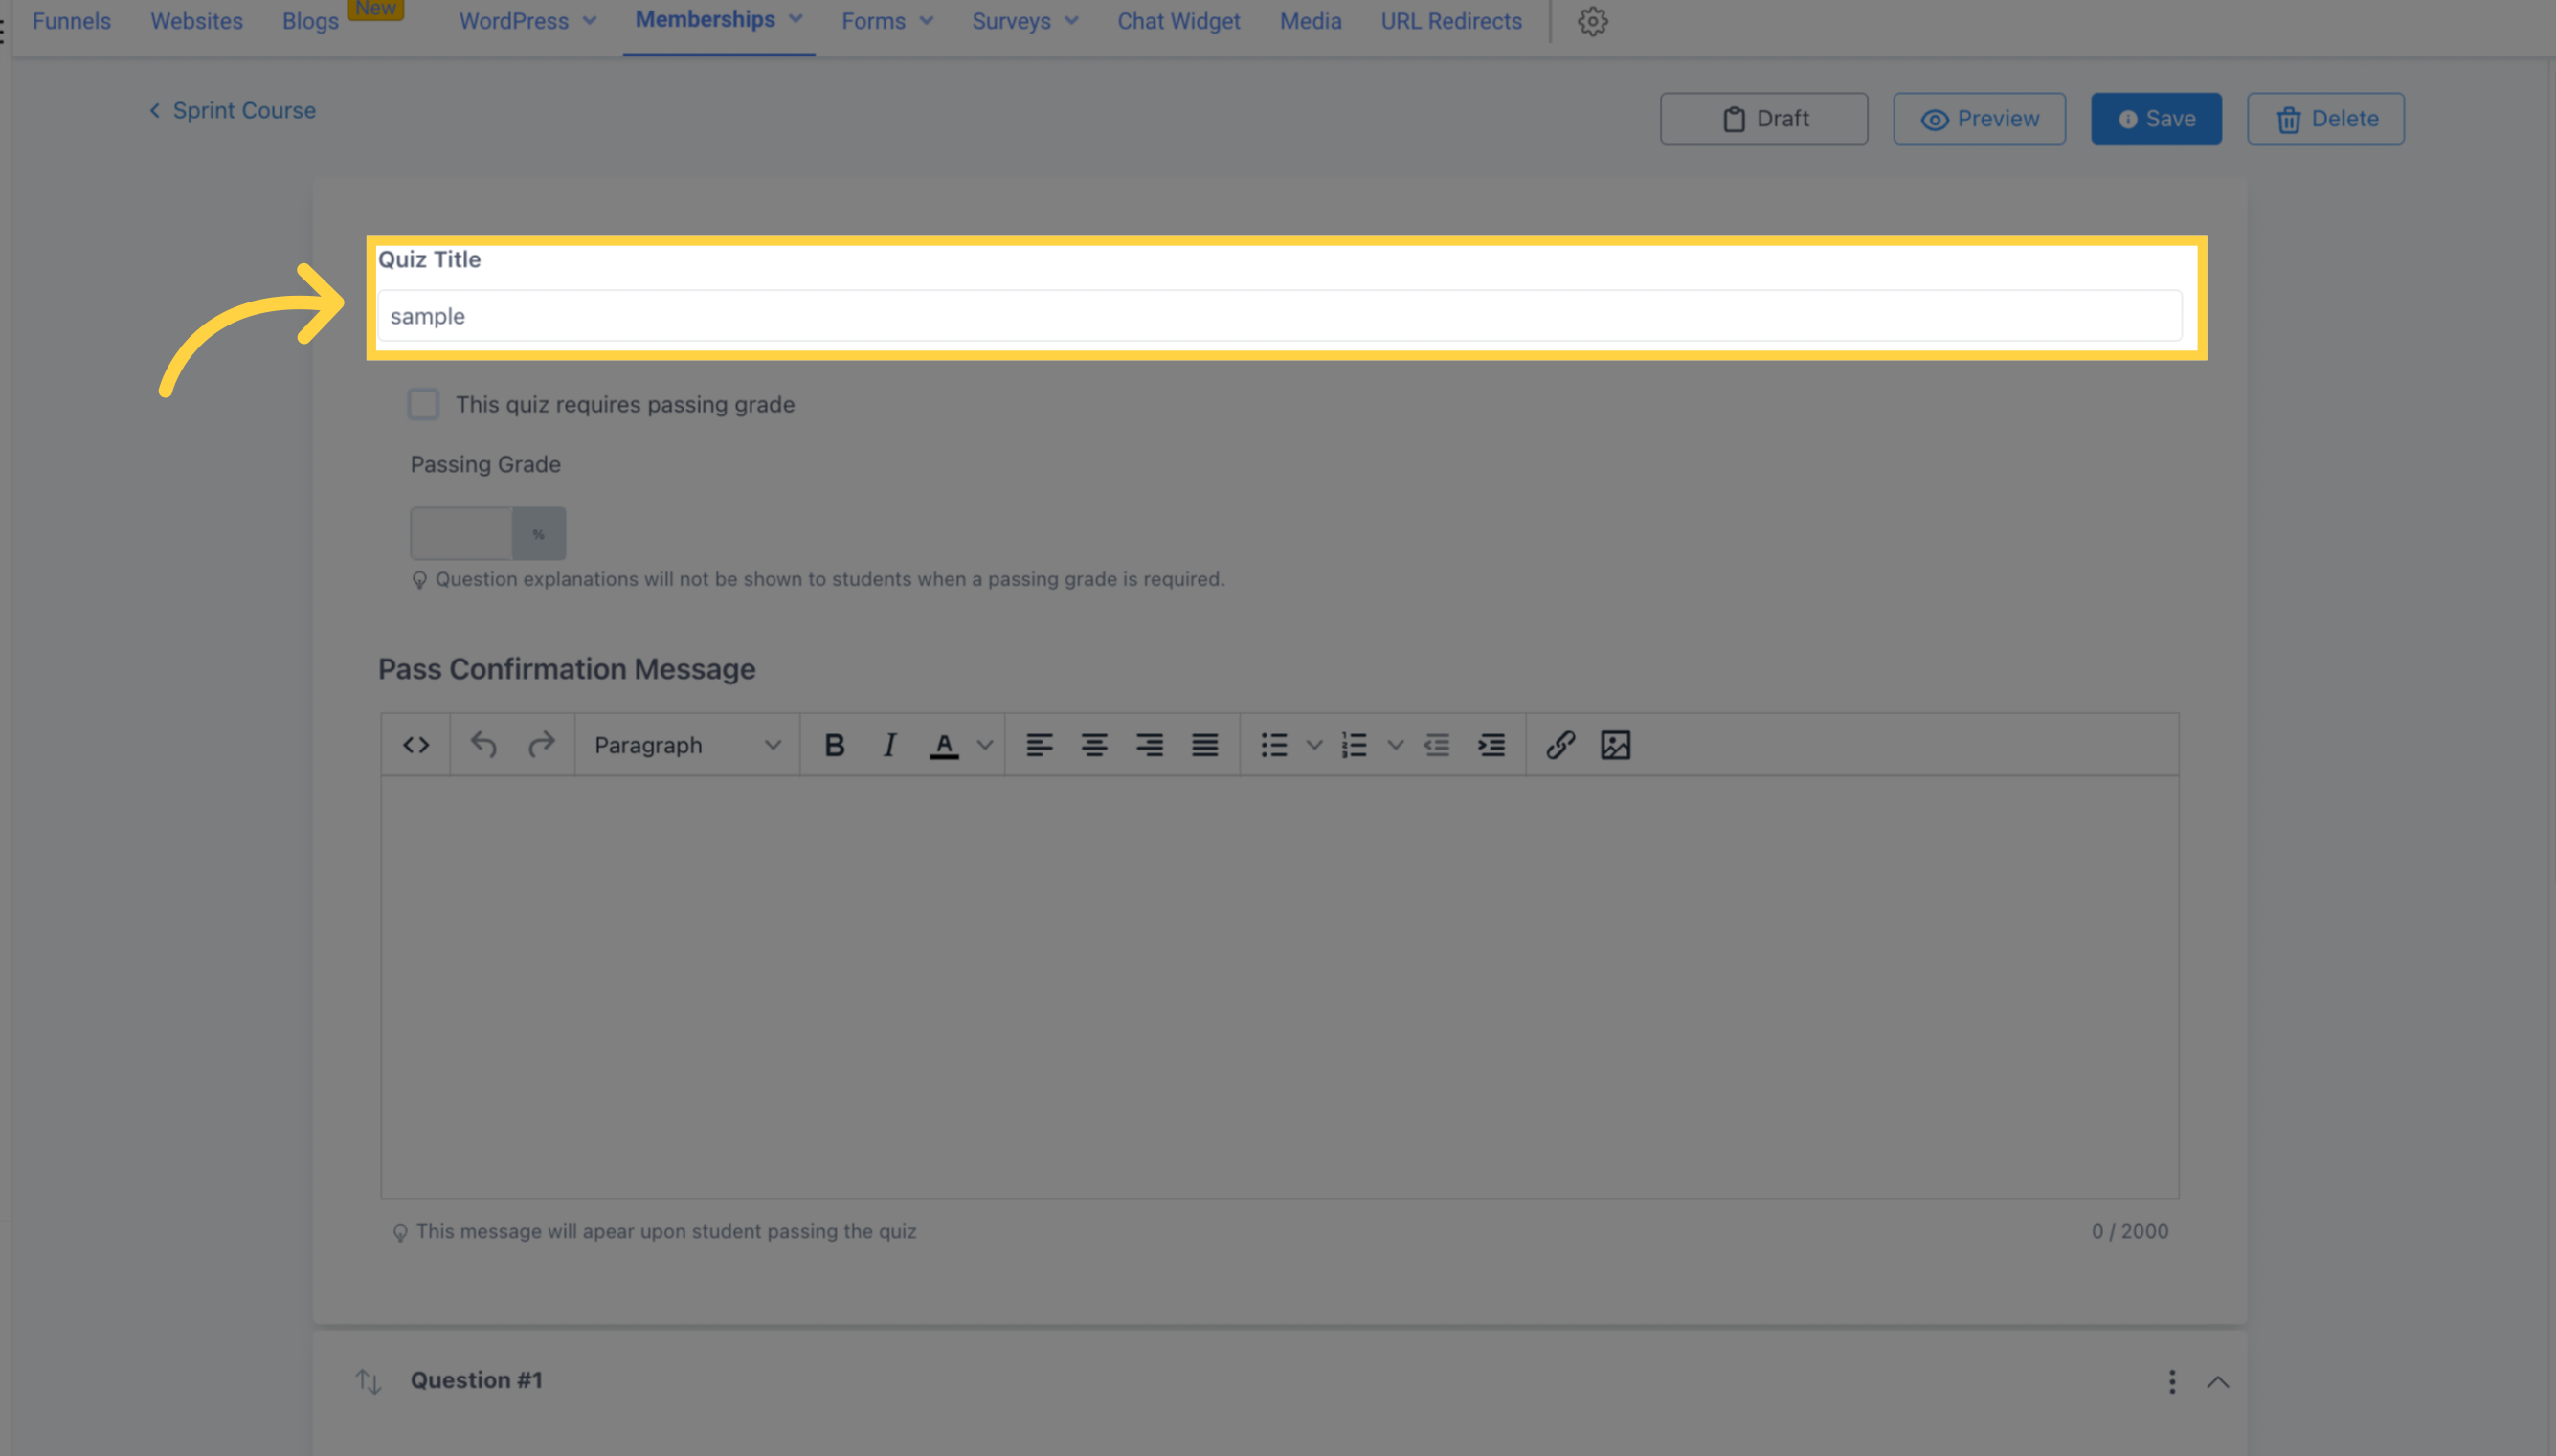The height and width of the screenshot is (1456, 2556).
Task: Justify text alignment
Action: click(x=1205, y=745)
